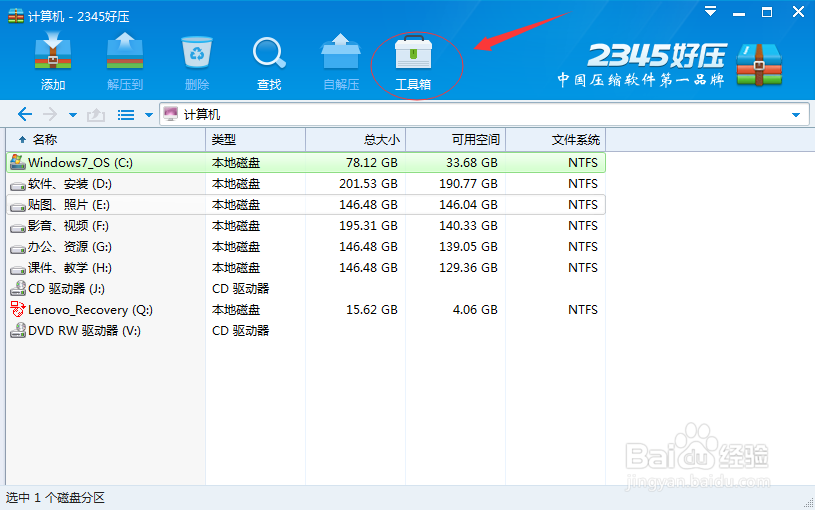The height and width of the screenshot is (510, 815).
Task: Click the list view mode icon
Action: point(126,115)
